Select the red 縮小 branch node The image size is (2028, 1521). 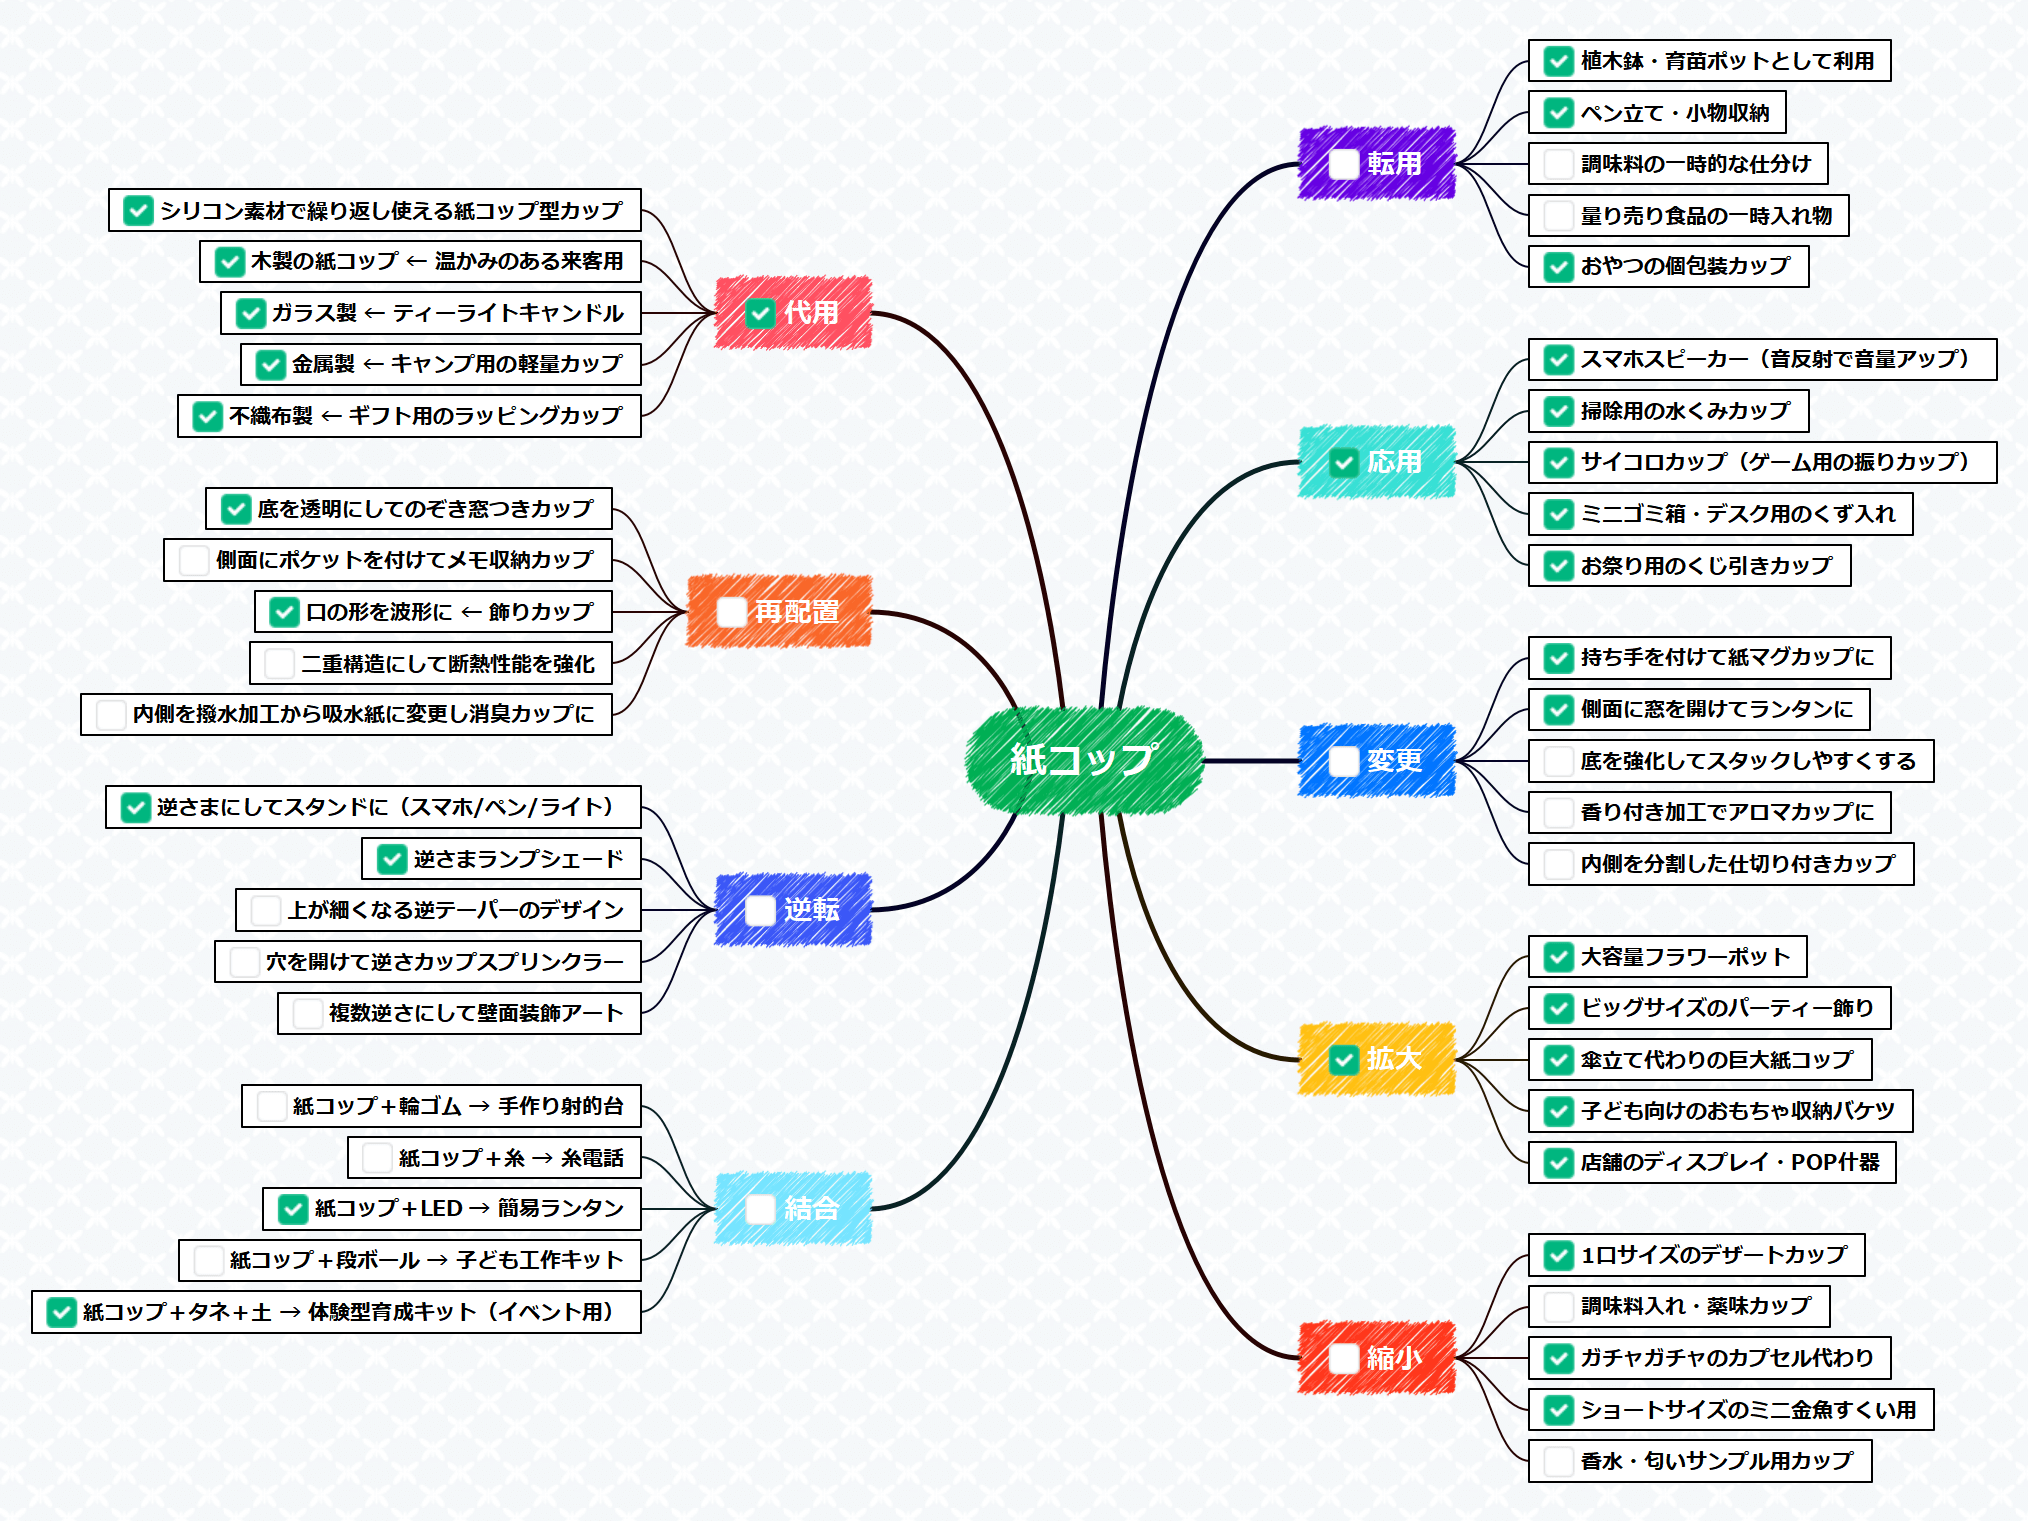pos(1395,1358)
